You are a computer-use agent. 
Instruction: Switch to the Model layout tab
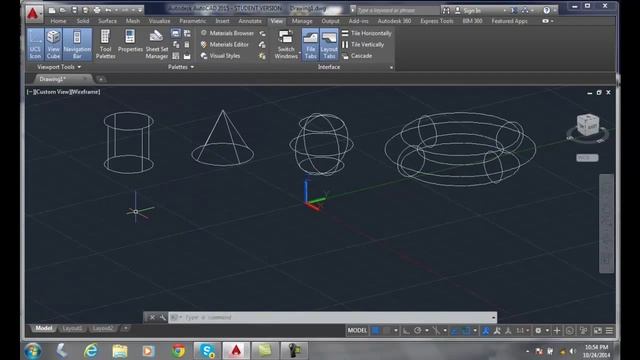pos(43,328)
